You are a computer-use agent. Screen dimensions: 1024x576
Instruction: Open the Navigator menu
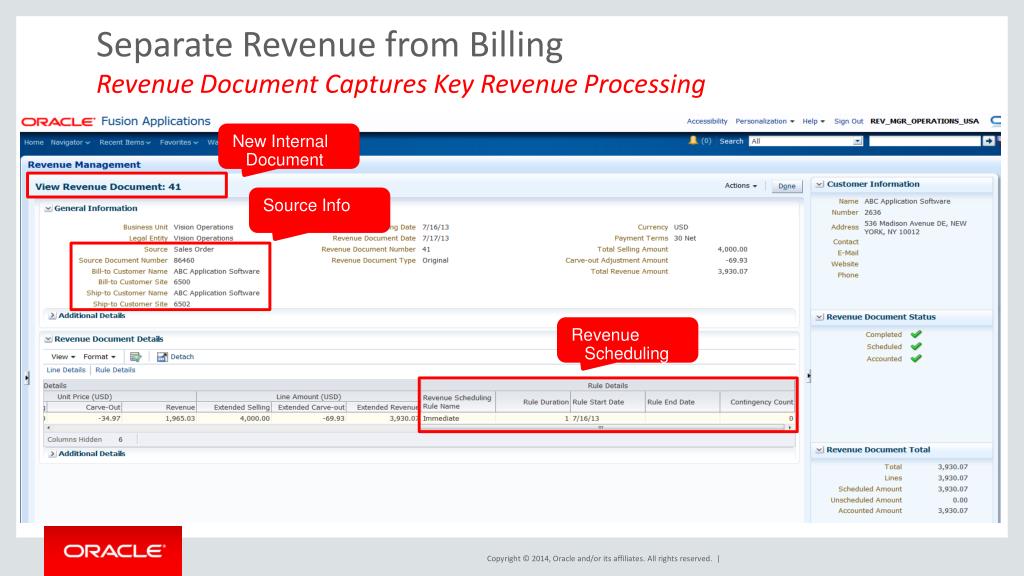pyautogui.click(x=70, y=142)
